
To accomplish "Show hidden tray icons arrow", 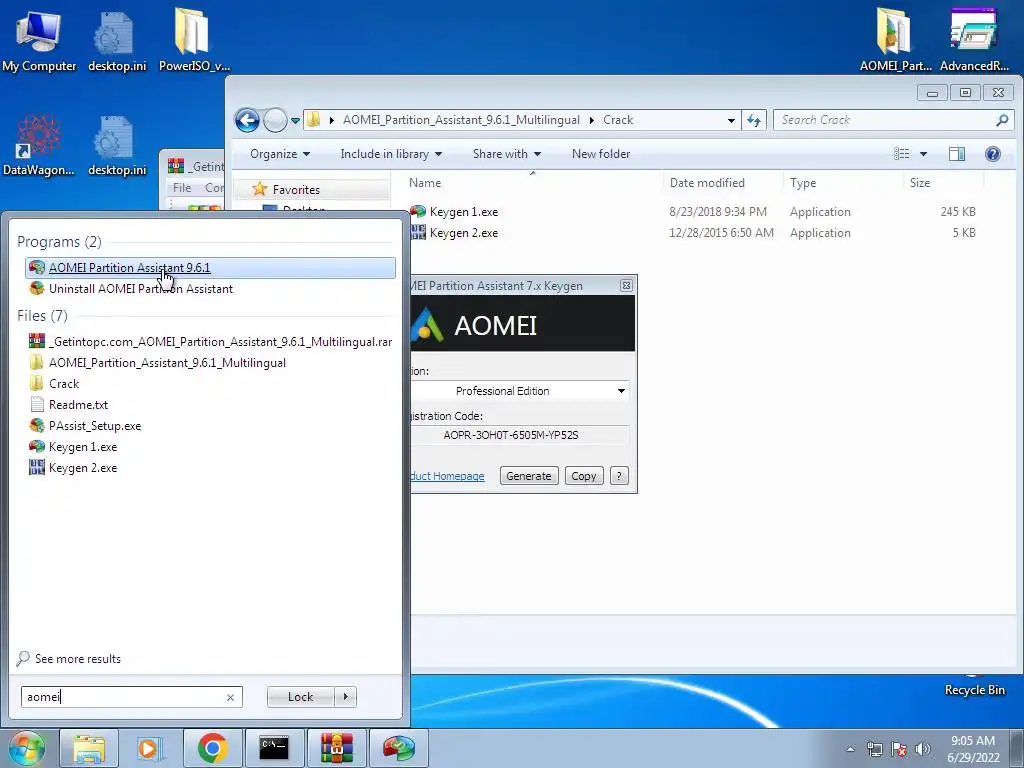I will click(x=850, y=749).
